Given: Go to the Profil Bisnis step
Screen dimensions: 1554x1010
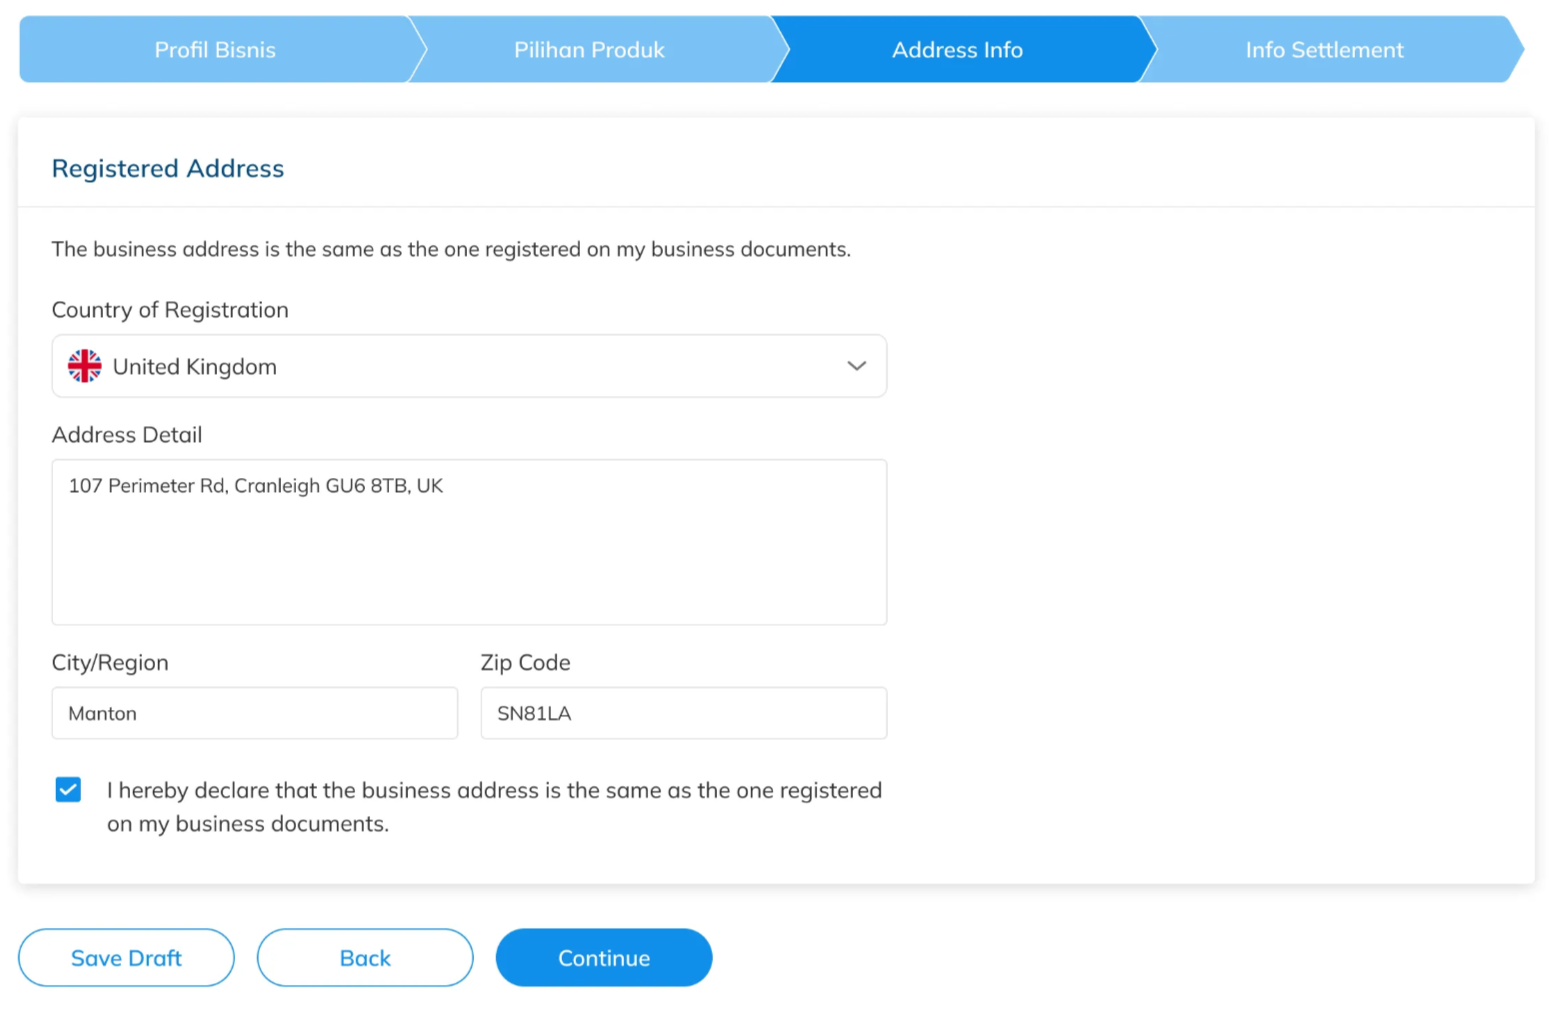Looking at the screenshot, I should coord(214,50).
